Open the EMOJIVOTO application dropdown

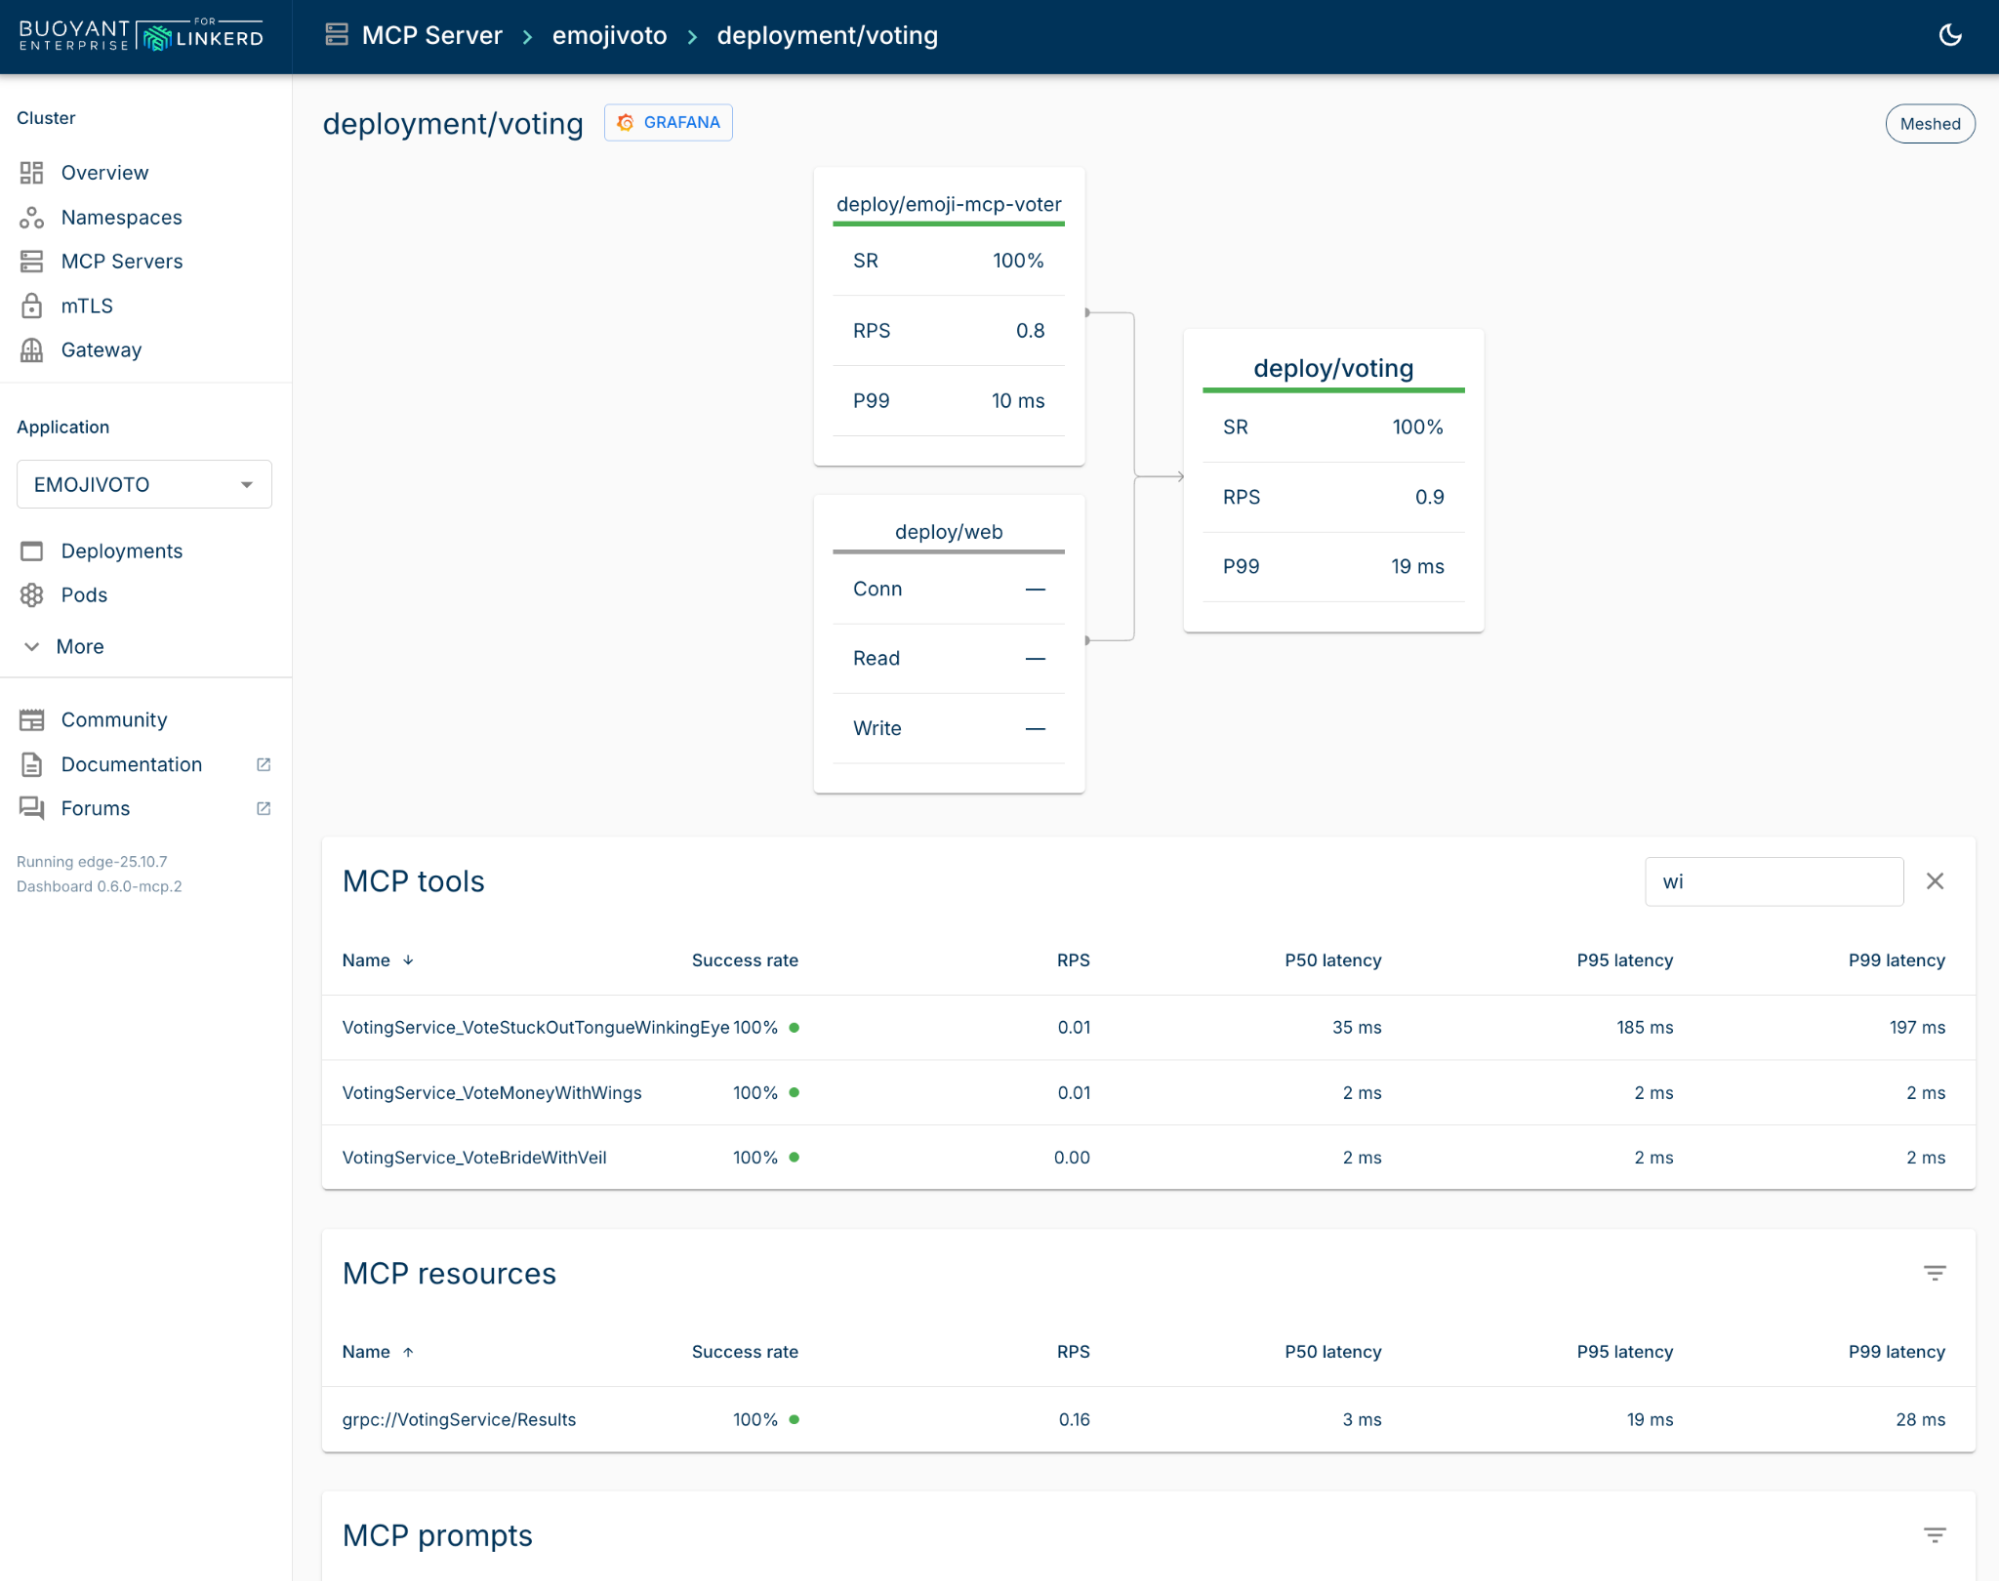tap(144, 485)
